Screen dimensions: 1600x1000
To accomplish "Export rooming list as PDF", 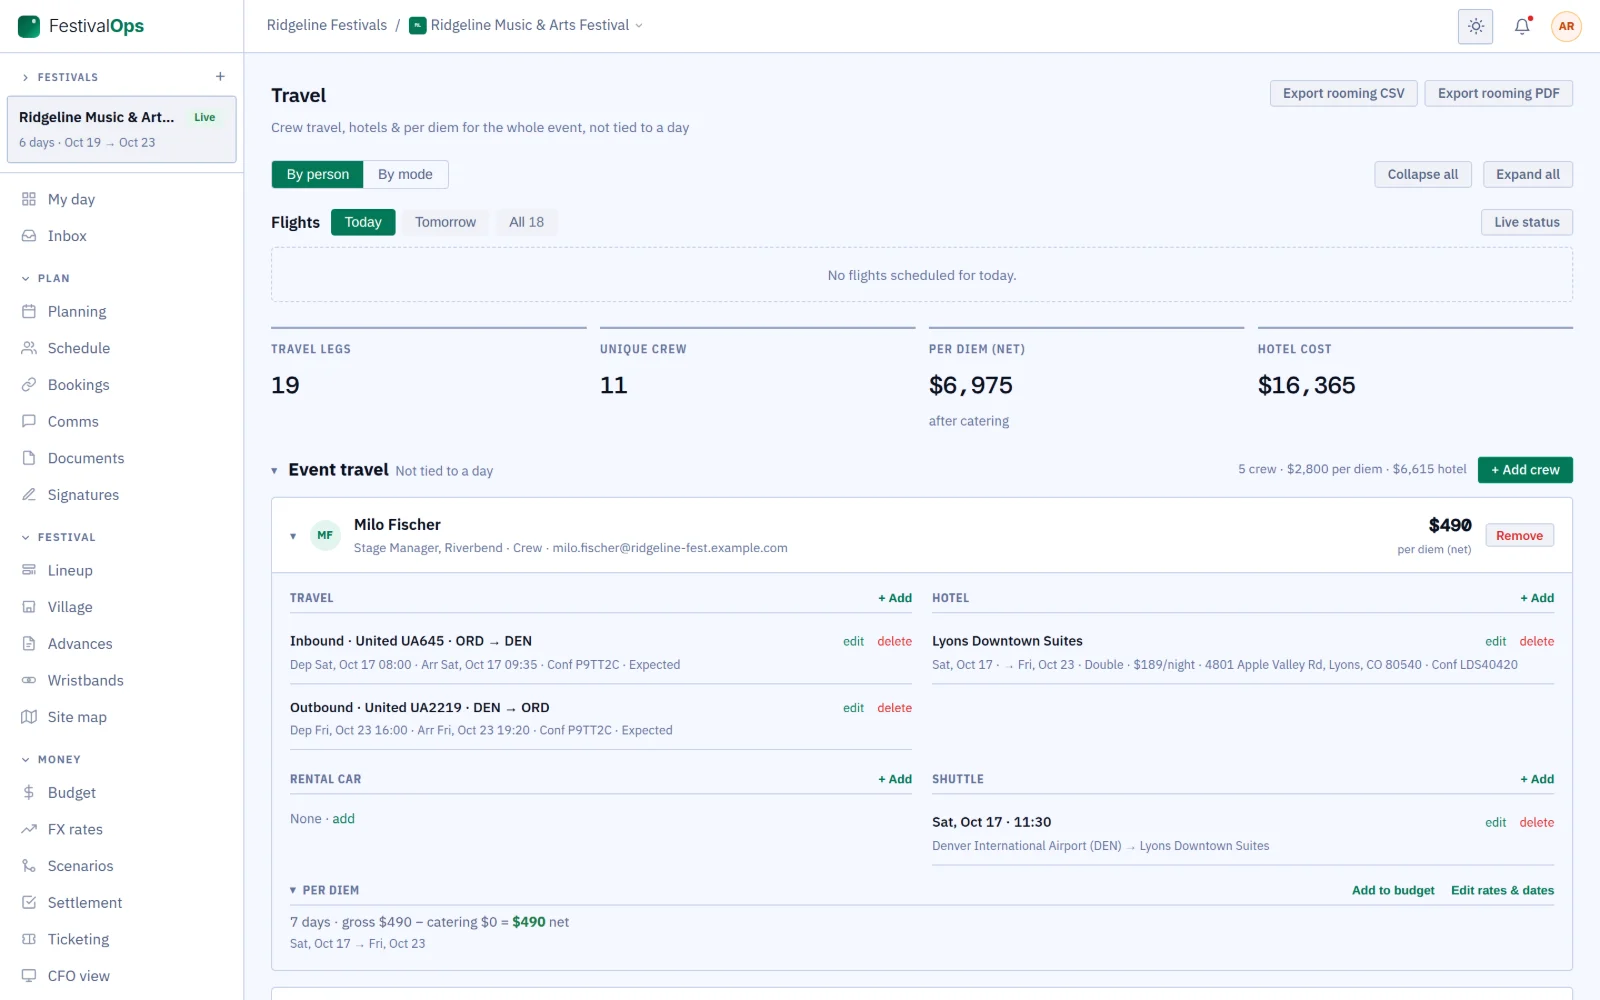I will pos(1498,93).
